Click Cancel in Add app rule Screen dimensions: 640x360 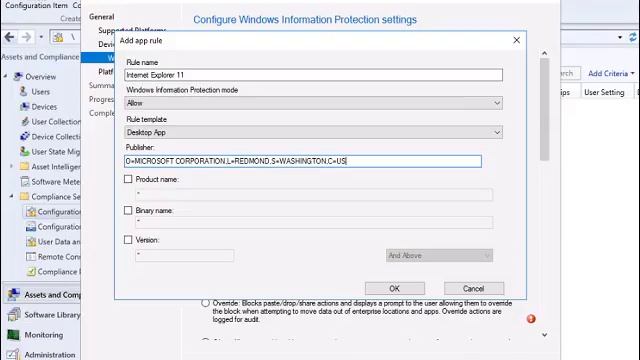pos(474,289)
